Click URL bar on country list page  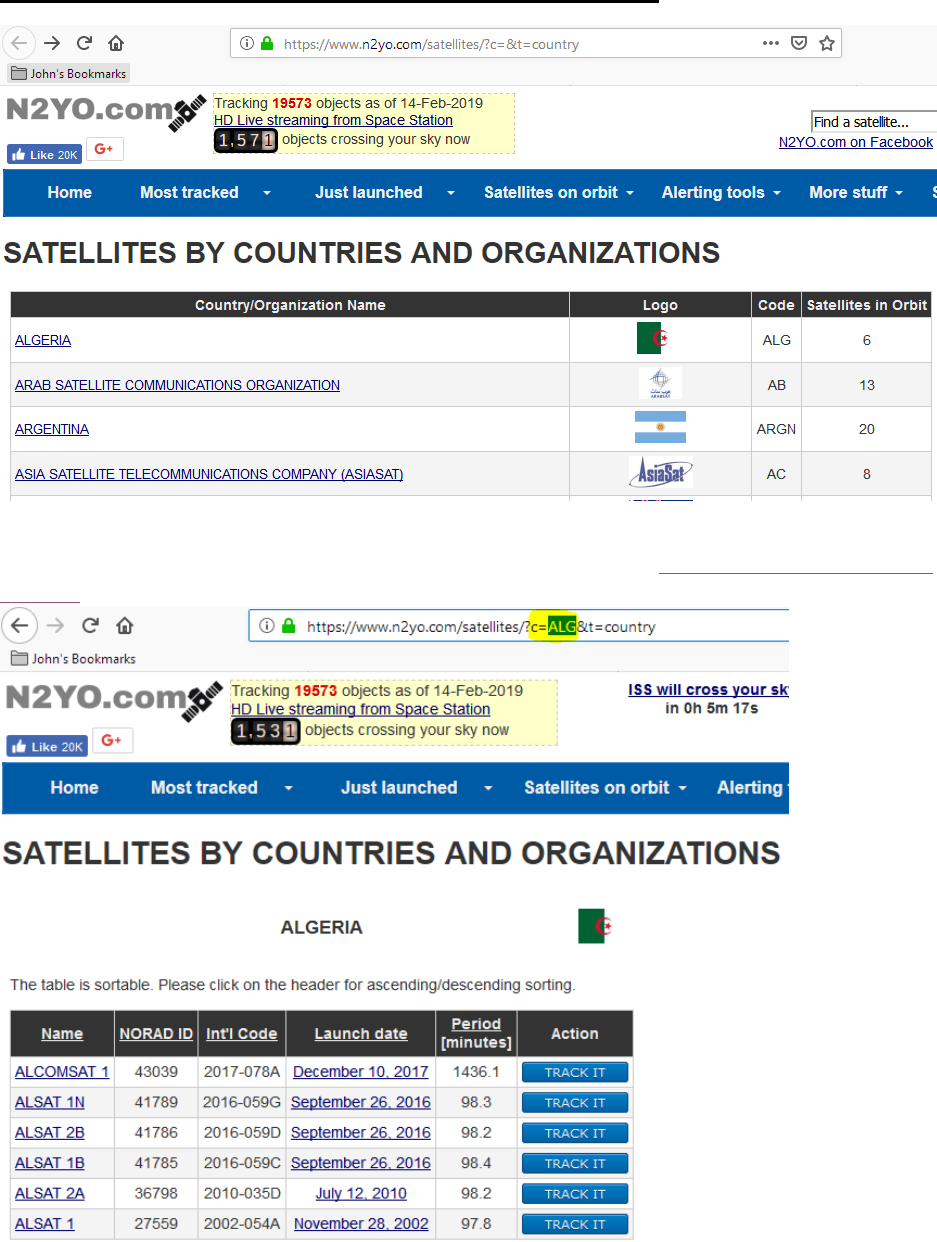pos(535,44)
